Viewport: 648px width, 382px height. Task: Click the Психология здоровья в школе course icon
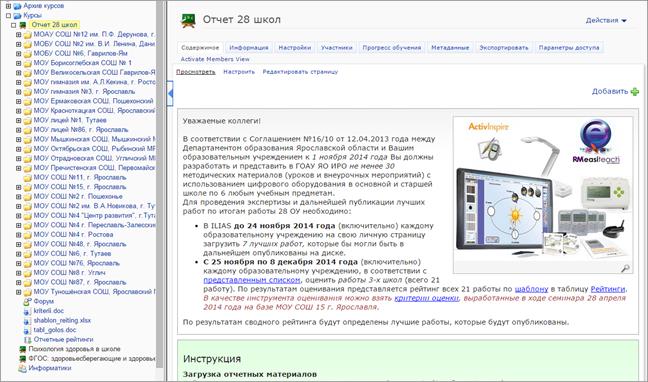(23, 349)
